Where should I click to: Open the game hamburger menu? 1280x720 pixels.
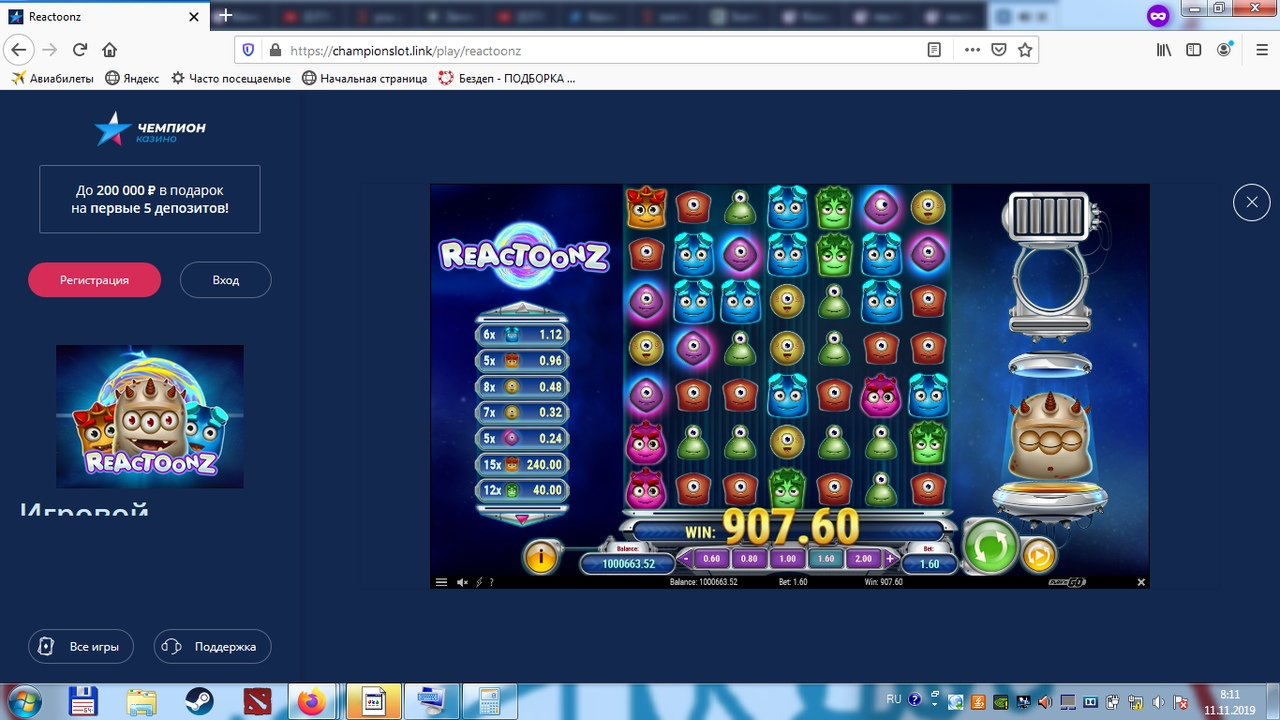(441, 582)
